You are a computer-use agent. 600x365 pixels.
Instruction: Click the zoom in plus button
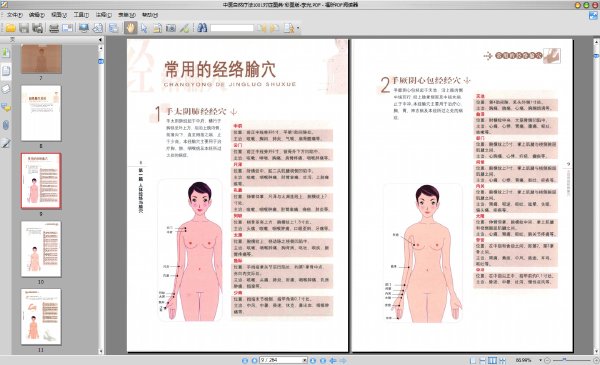click(596, 360)
